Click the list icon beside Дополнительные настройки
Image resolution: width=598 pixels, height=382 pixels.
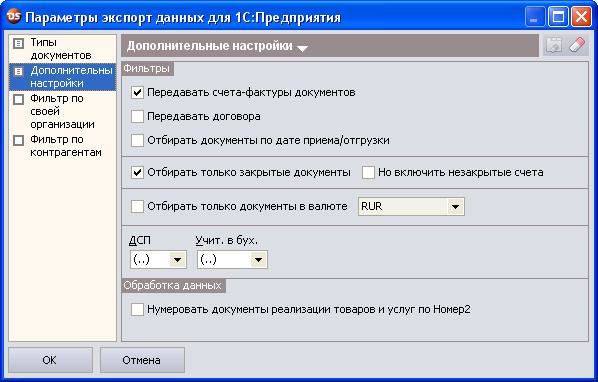(x=18, y=71)
